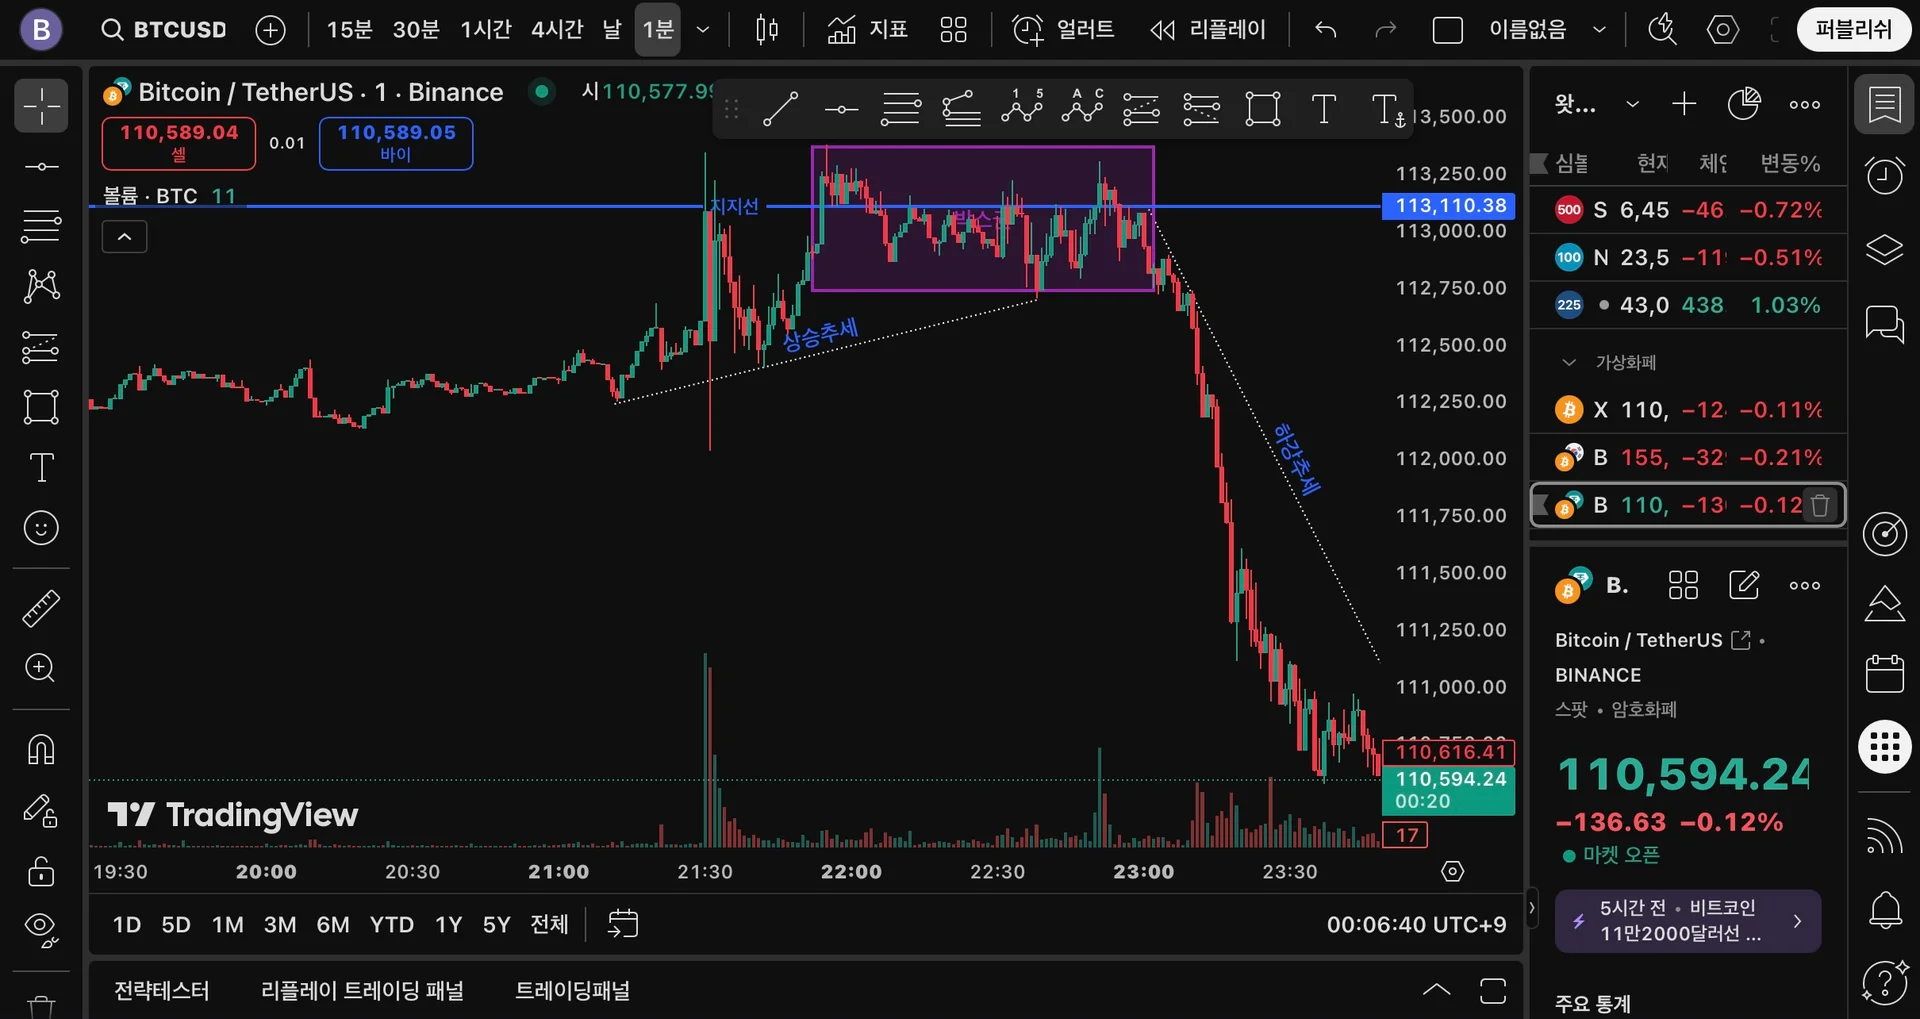Click the 퍼블리쉬 publish button
This screenshot has height=1019, width=1920.
1854,30
